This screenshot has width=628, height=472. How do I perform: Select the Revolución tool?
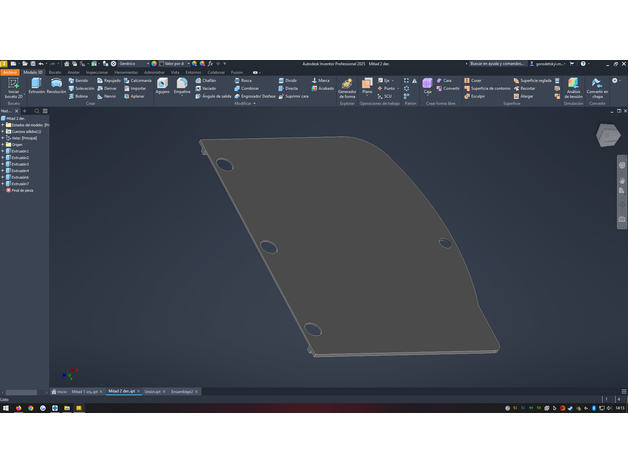[56, 86]
